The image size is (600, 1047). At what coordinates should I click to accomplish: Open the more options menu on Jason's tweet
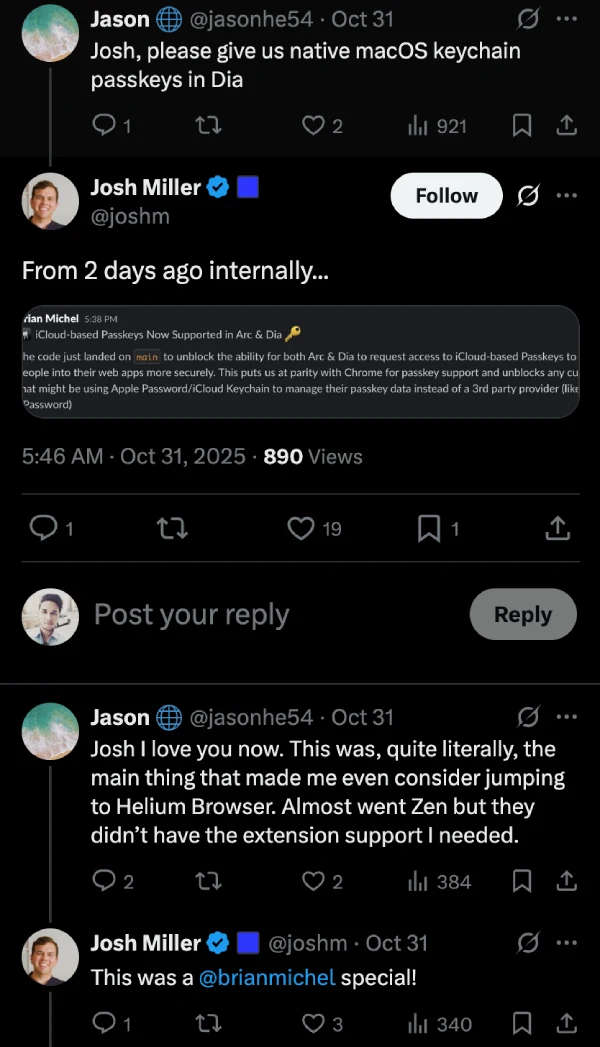click(567, 18)
